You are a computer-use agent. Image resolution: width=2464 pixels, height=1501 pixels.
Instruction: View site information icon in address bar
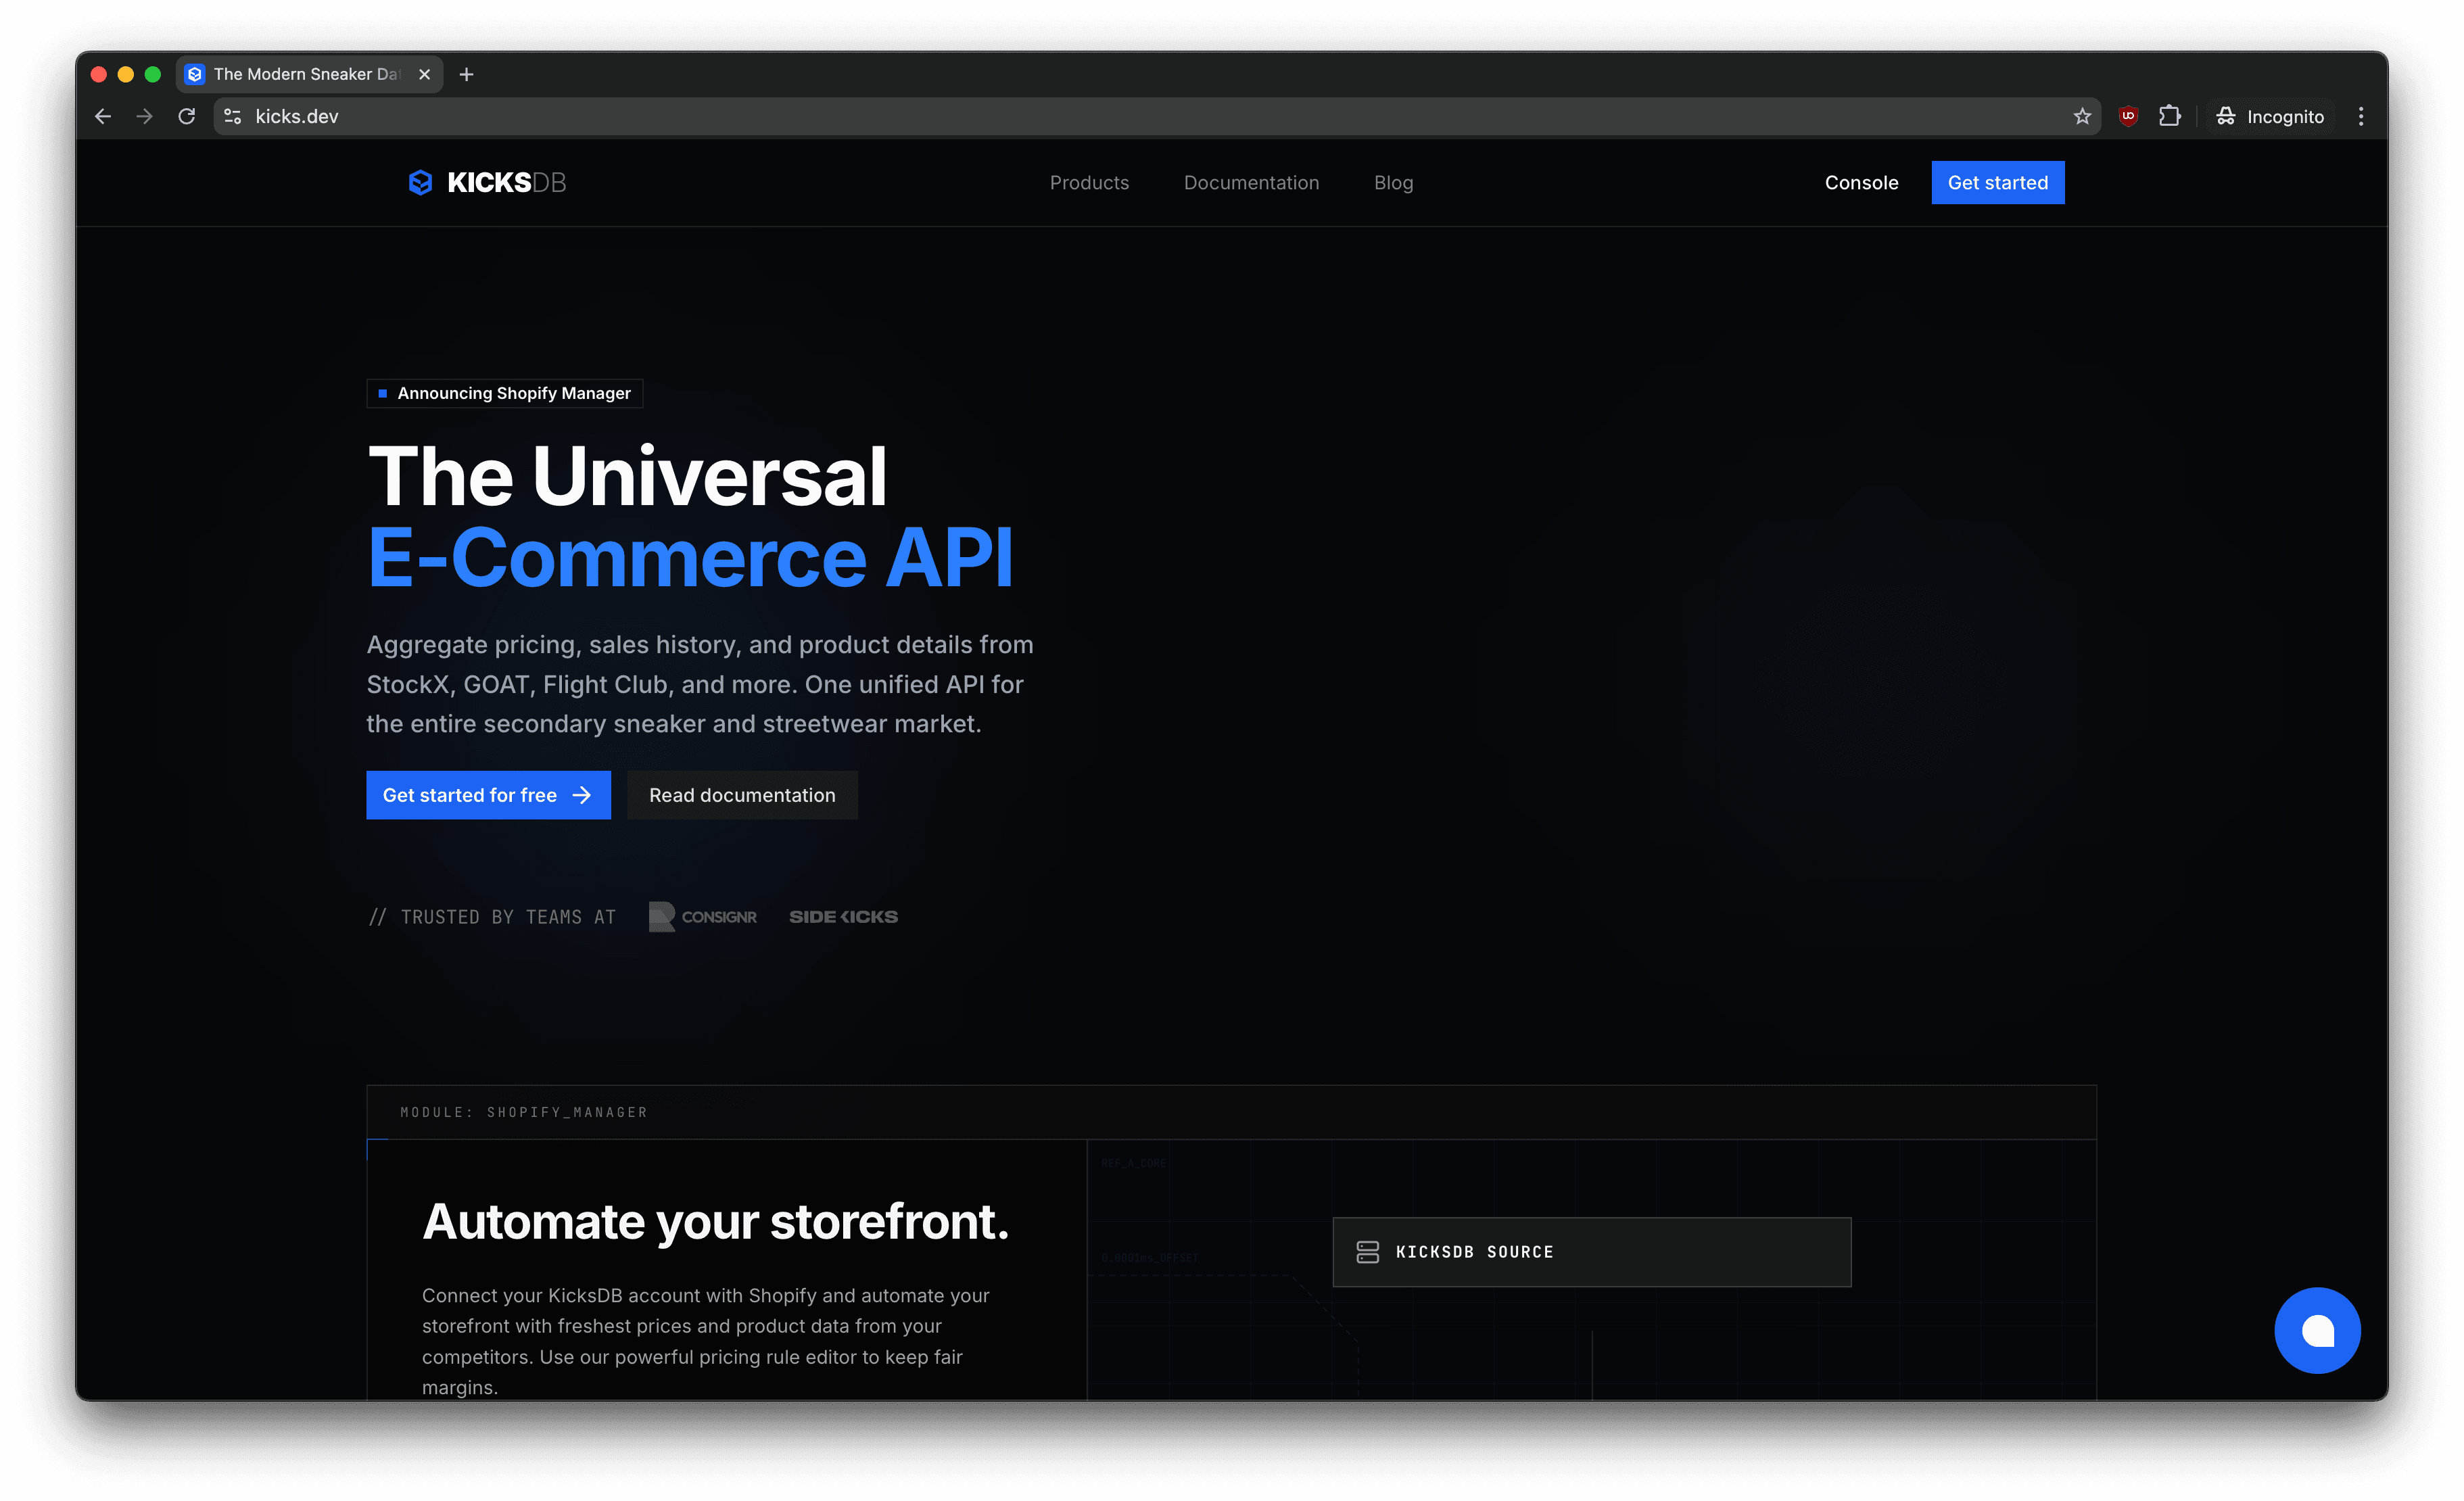pos(233,117)
